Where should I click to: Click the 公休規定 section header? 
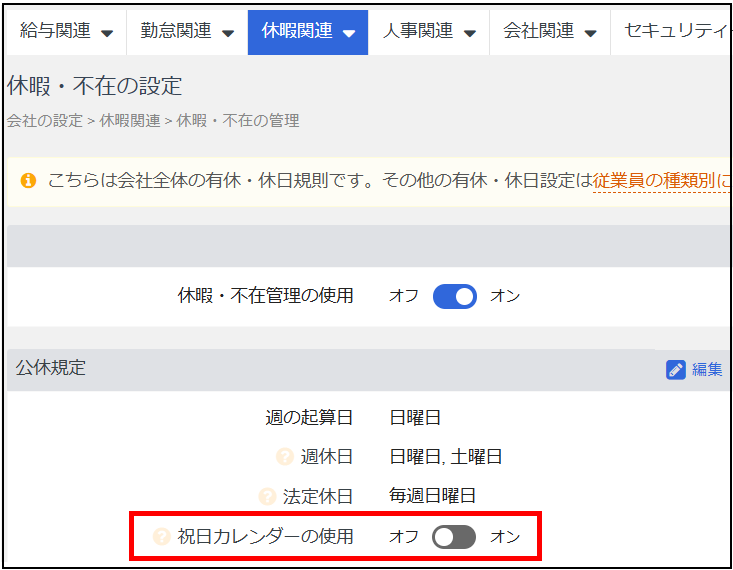click(51, 368)
